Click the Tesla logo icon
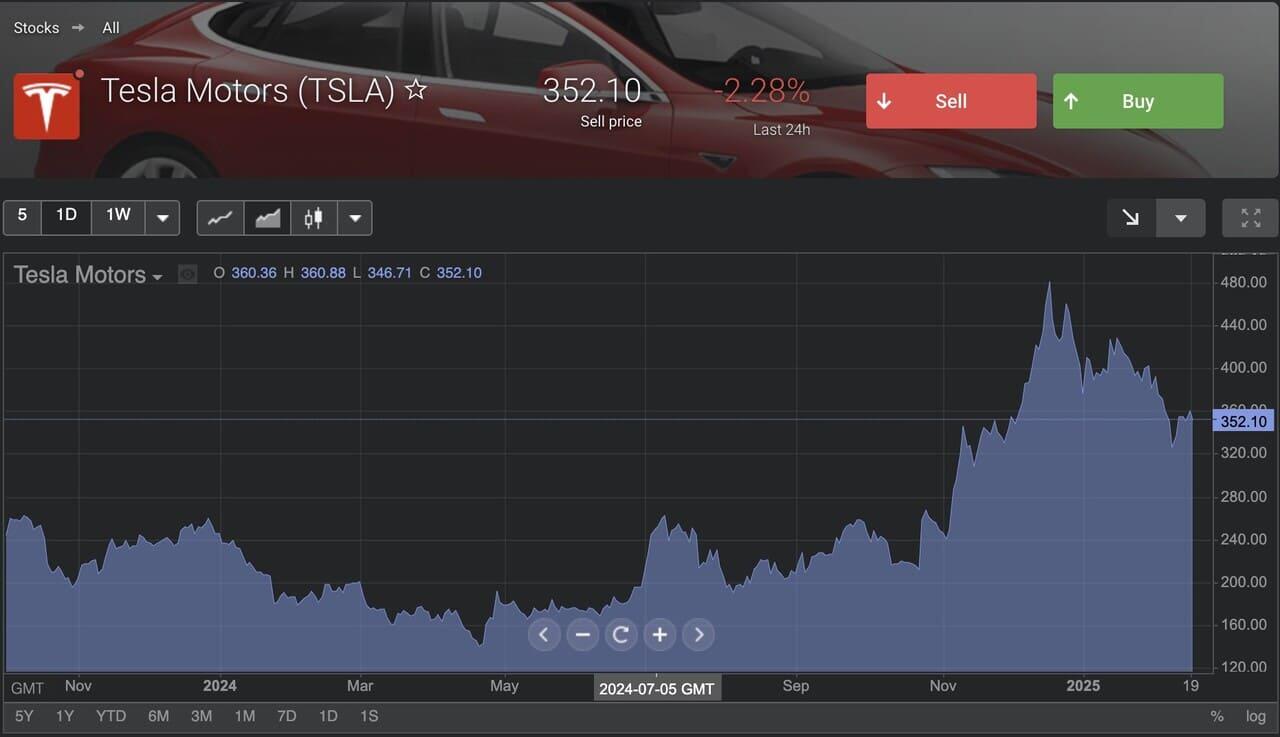1280x737 pixels. tap(46, 105)
